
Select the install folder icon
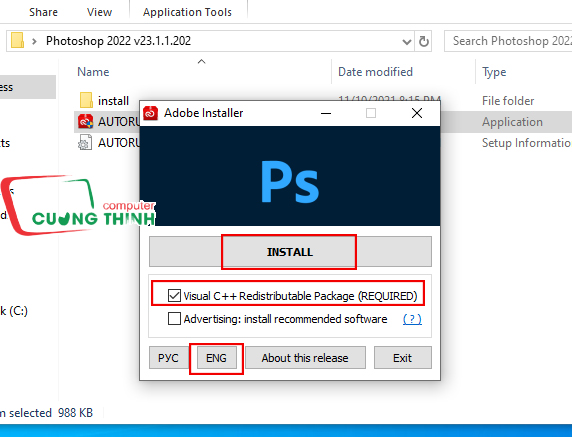86,100
